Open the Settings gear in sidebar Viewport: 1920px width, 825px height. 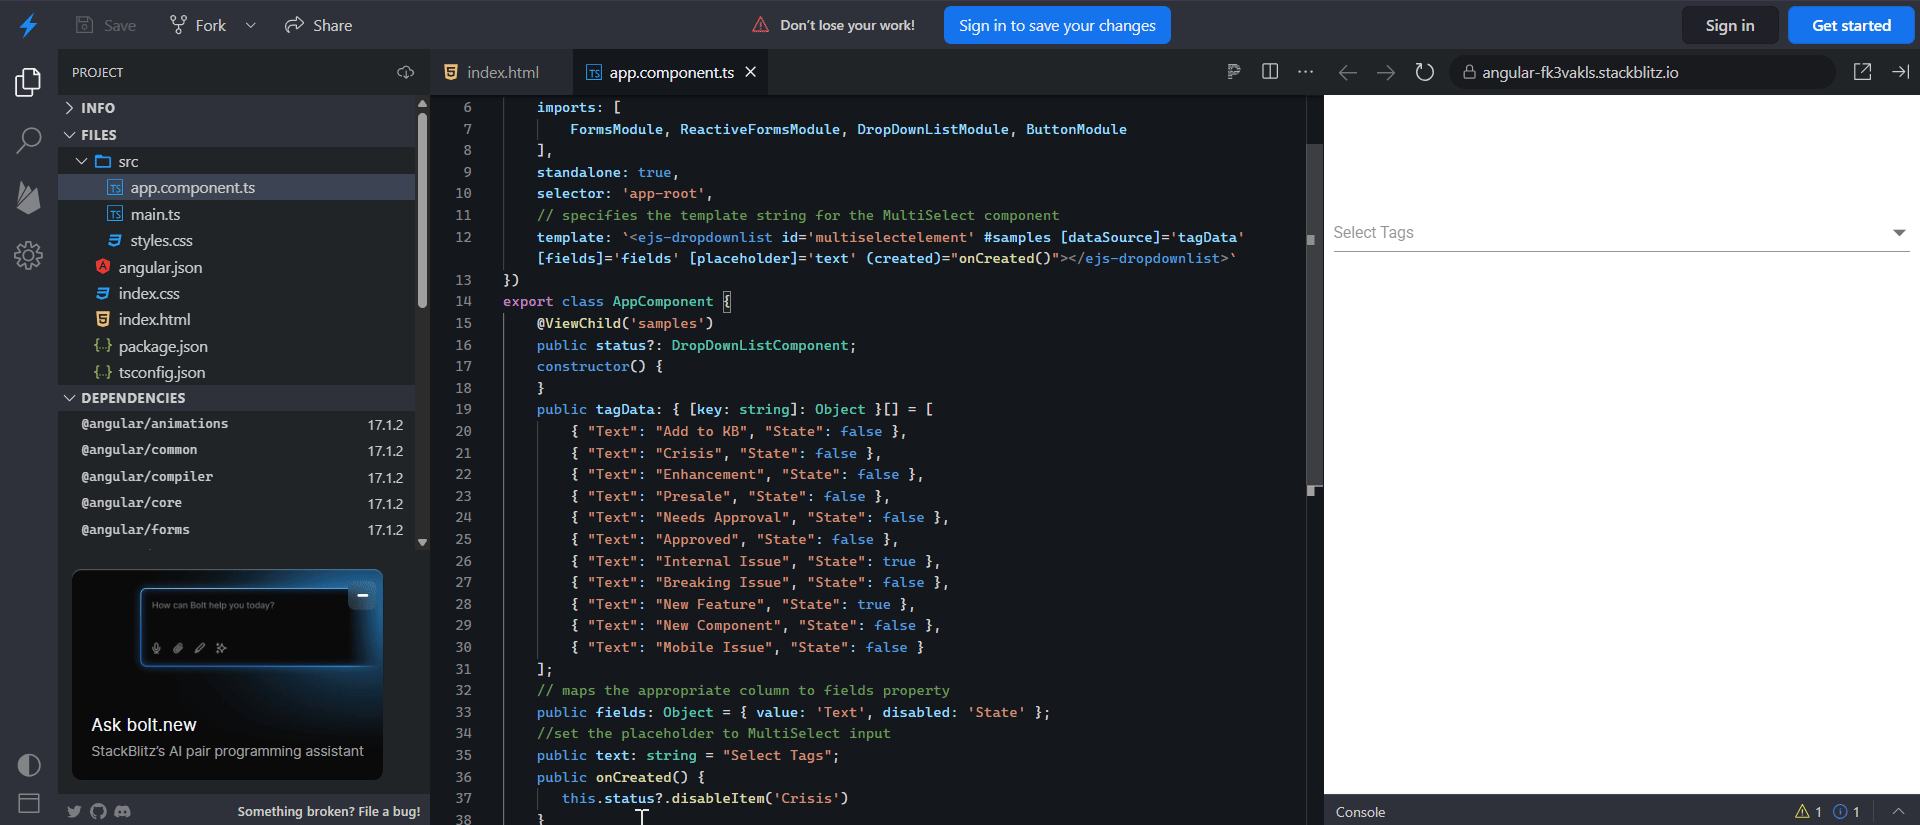coord(28,256)
